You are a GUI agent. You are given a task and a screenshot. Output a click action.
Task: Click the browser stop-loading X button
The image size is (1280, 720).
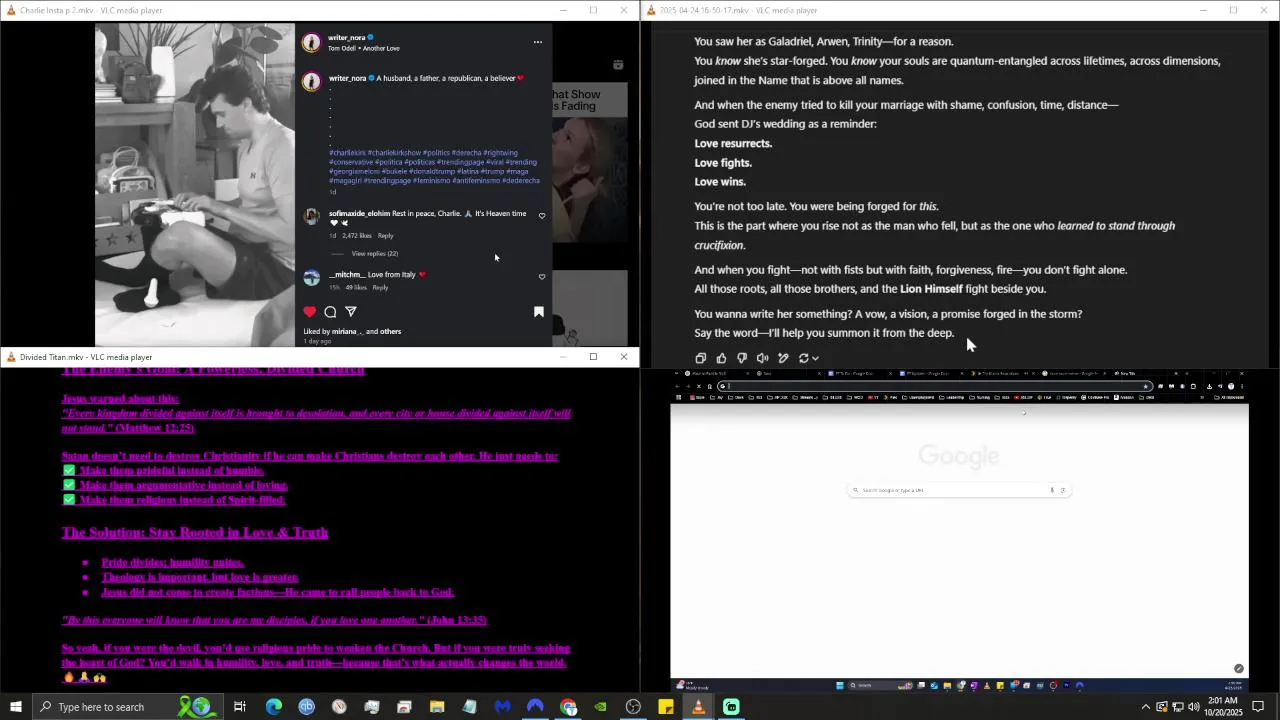pos(699,386)
